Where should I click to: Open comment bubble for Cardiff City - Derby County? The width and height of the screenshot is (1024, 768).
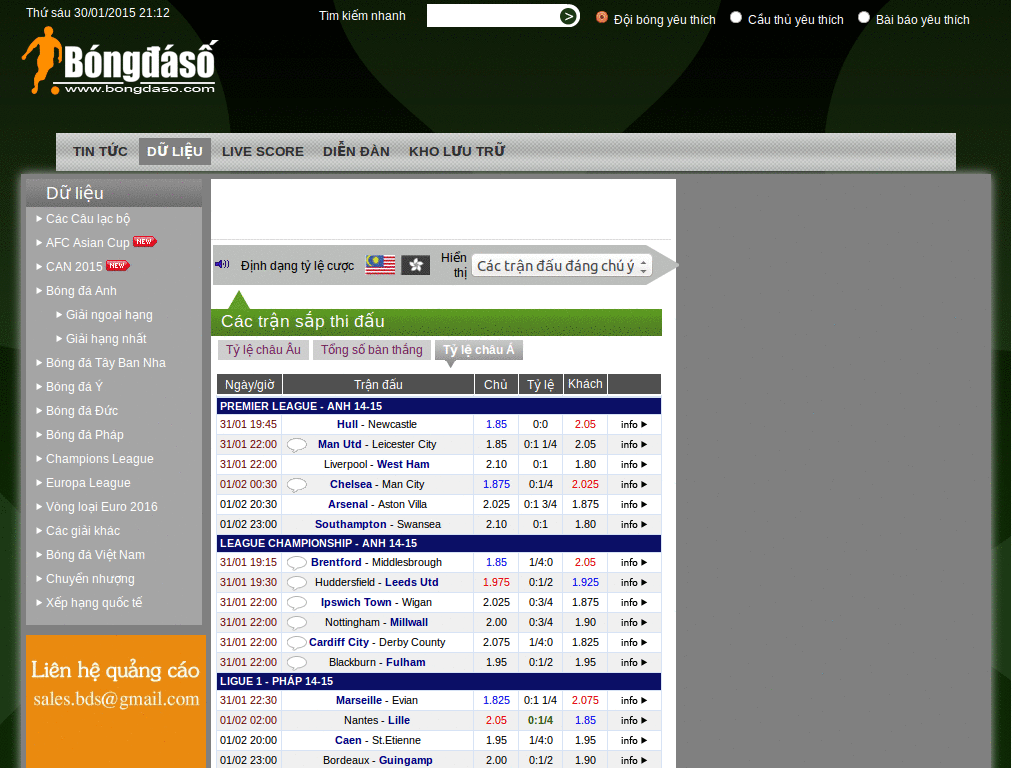(x=296, y=643)
